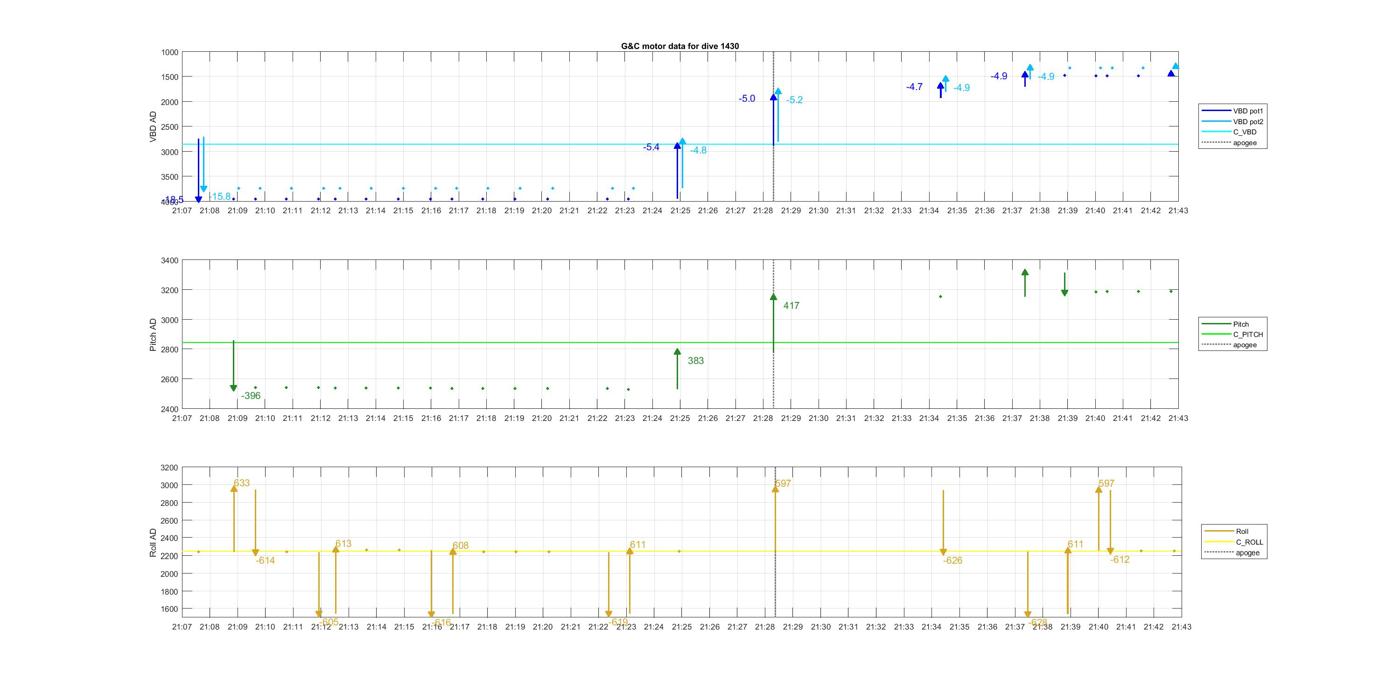Image resolution: width=1400 pixels, height=693 pixels.
Task: Click the '-396' pitch data label
Action: pos(250,396)
